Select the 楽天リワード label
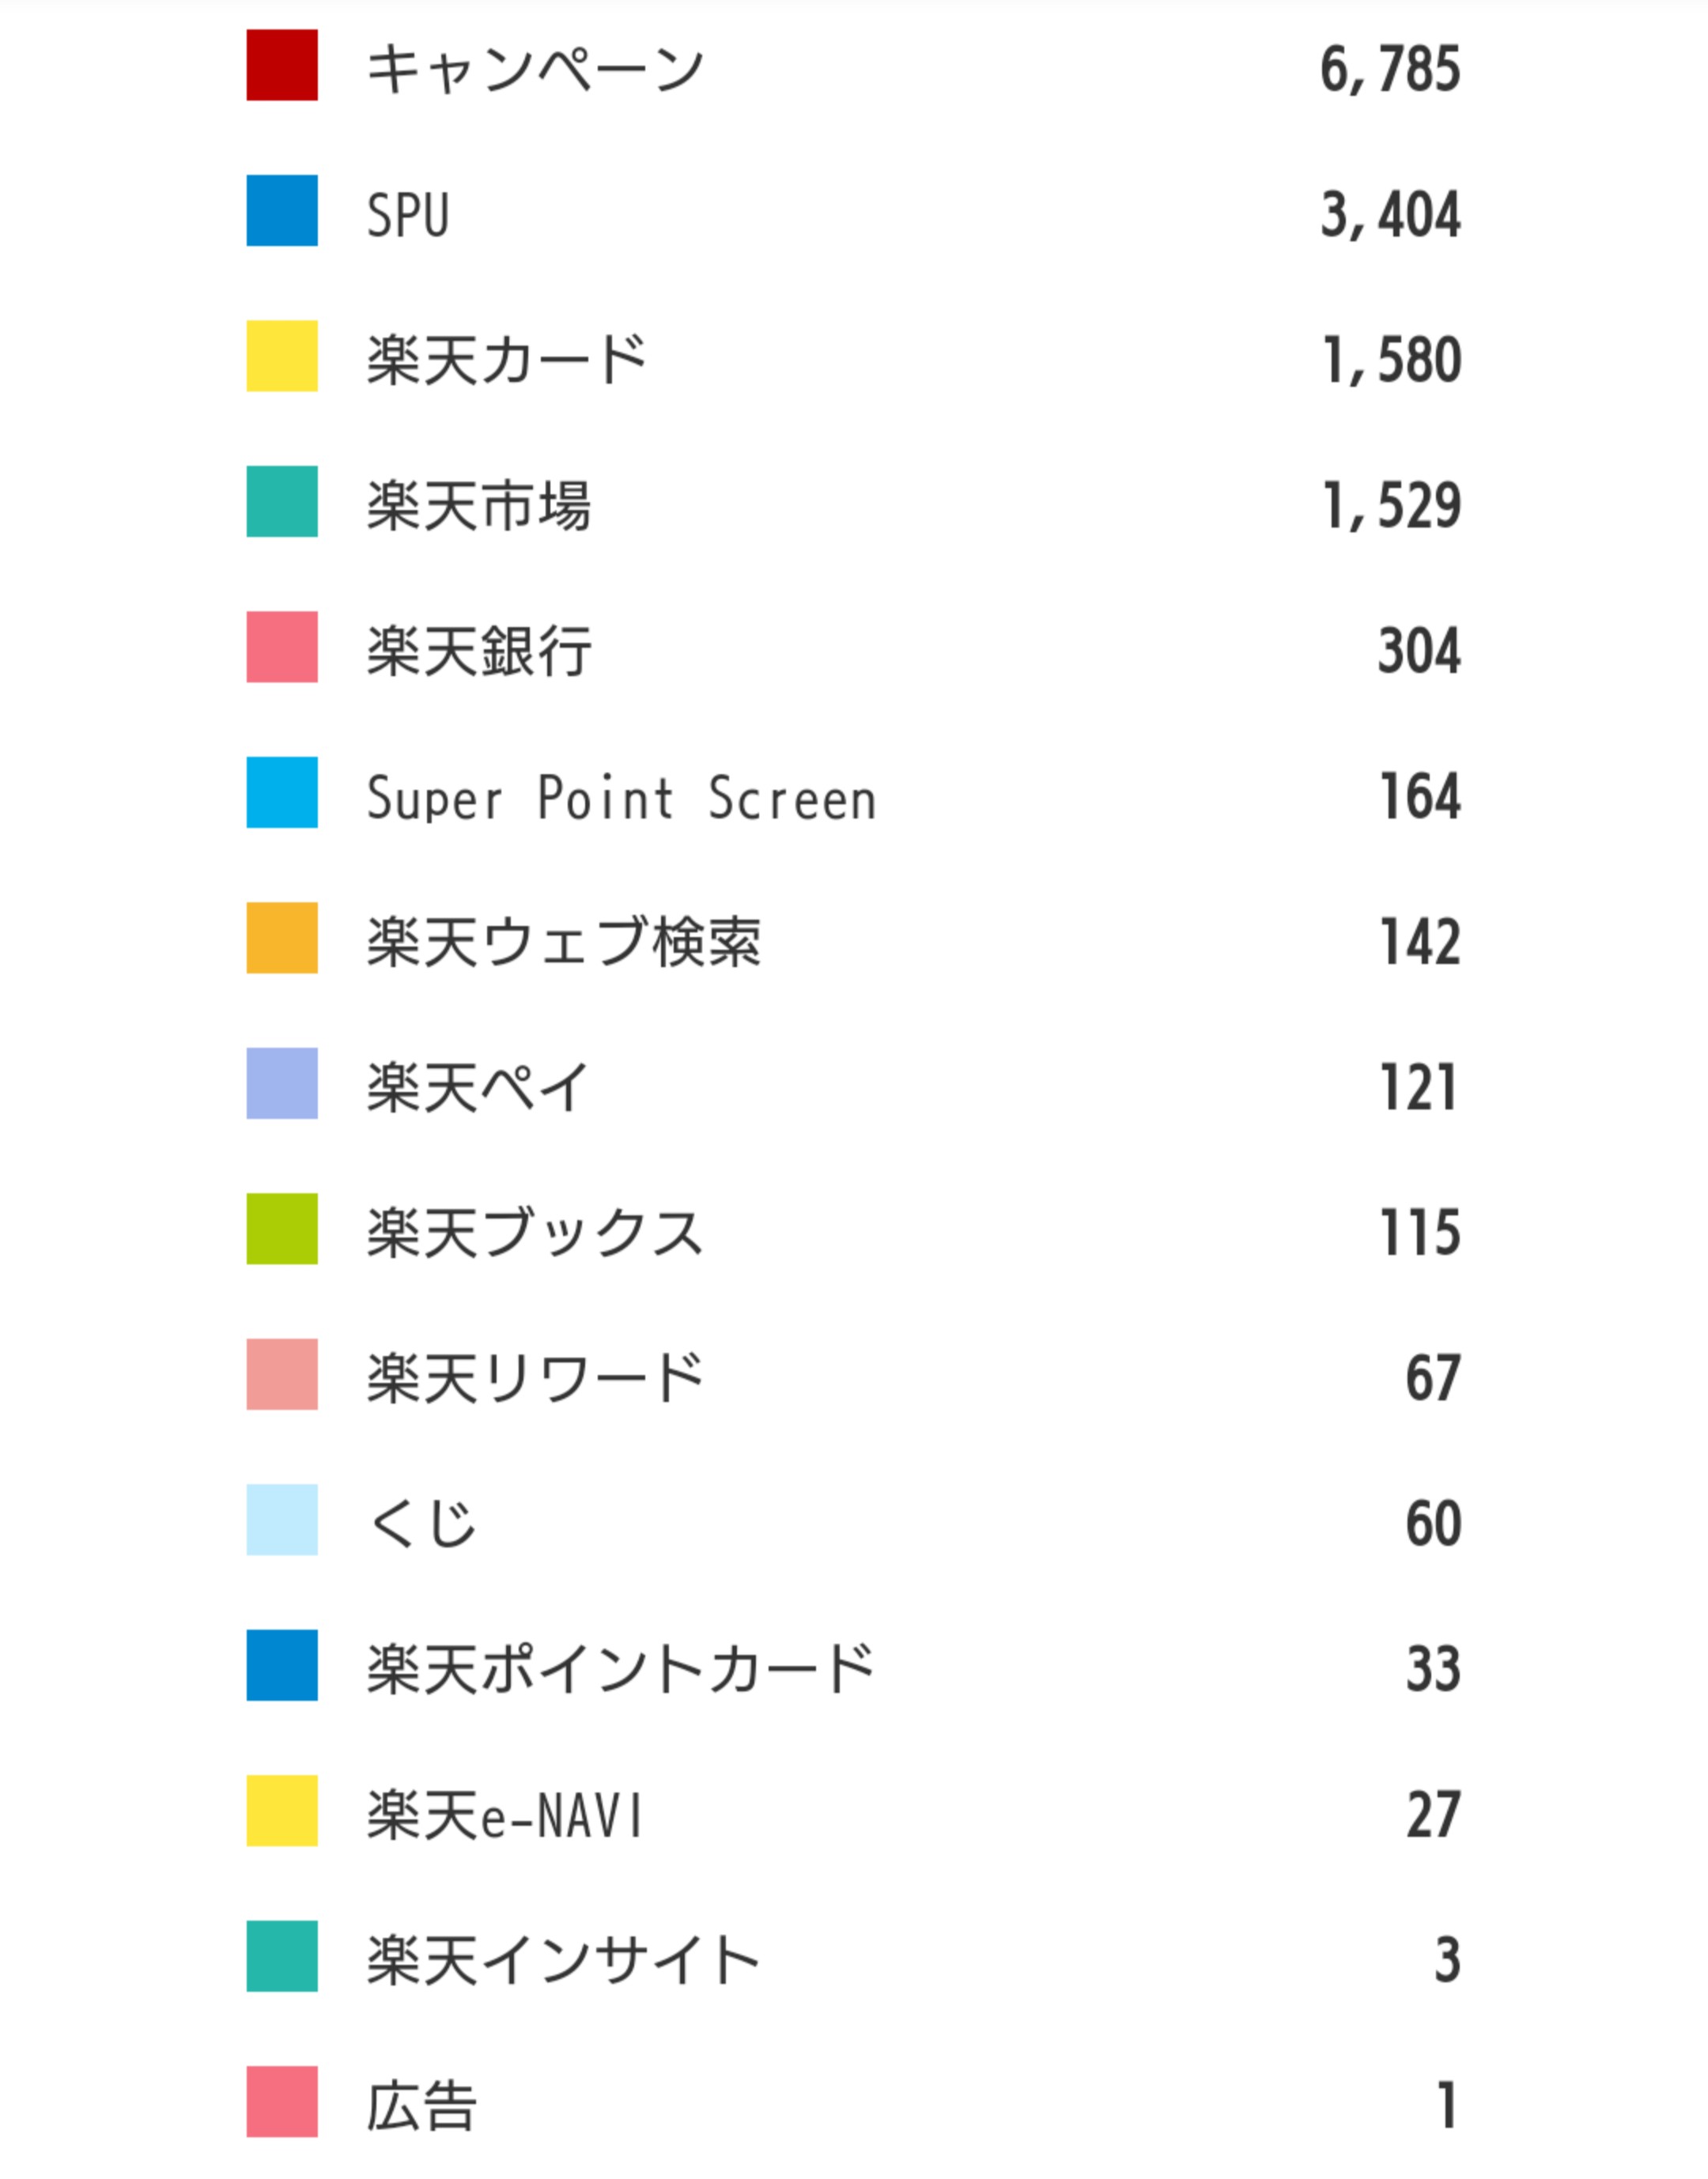Image resolution: width=1708 pixels, height=2179 pixels. pos(535,1378)
